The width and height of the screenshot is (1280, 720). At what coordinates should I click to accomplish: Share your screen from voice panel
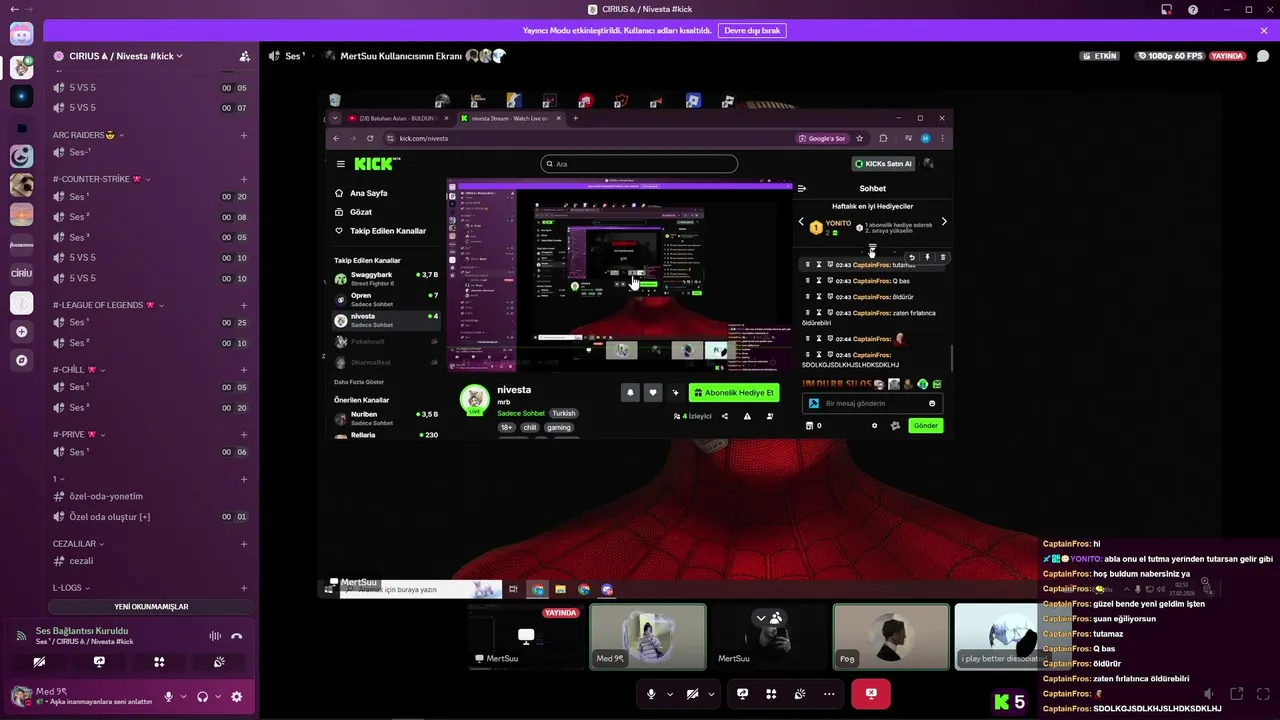99,662
